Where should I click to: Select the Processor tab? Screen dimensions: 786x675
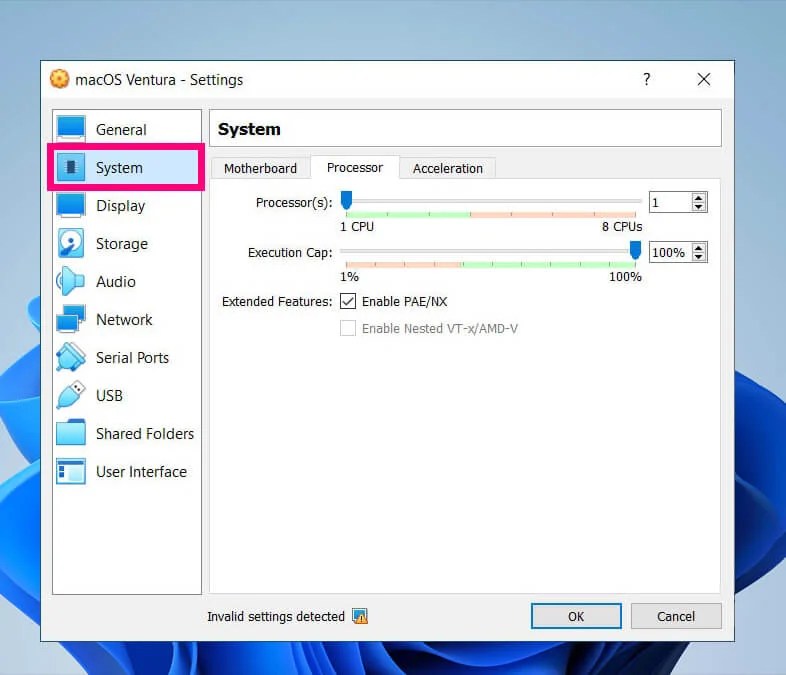point(355,167)
